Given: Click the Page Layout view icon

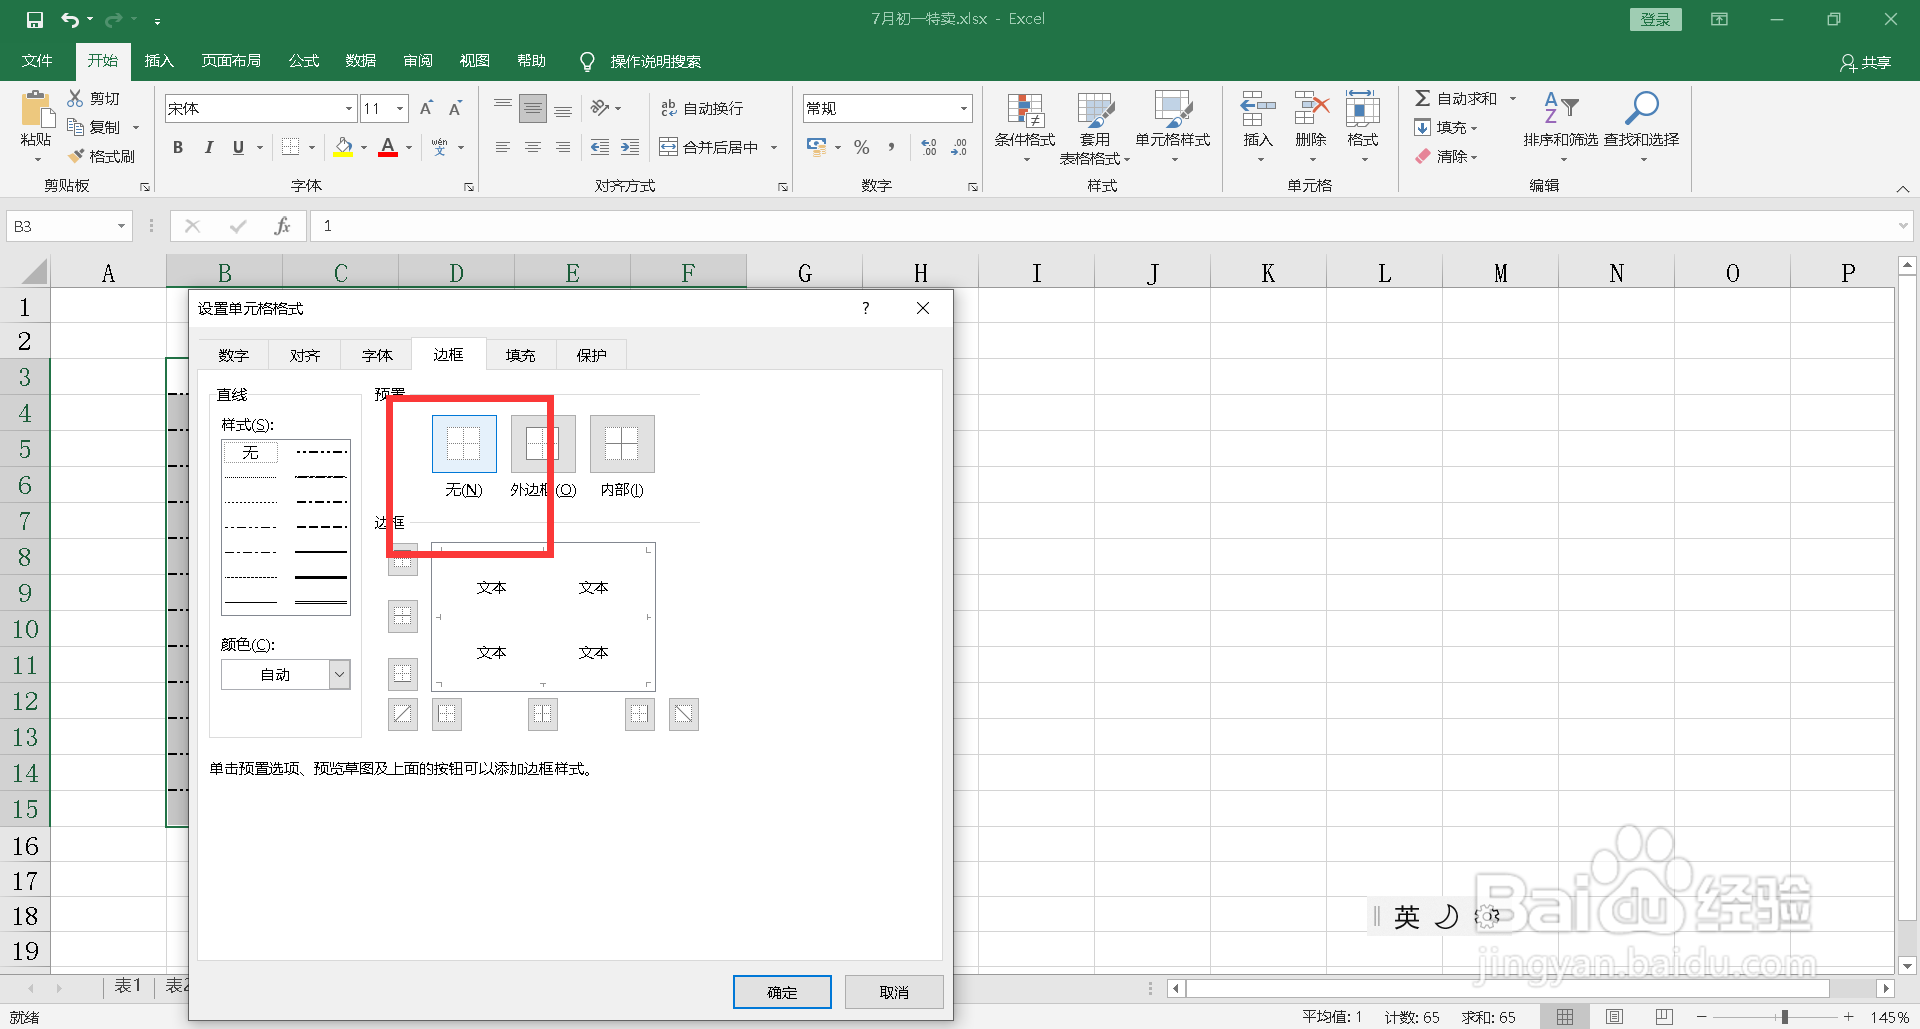Looking at the screenshot, I should click(1614, 1017).
